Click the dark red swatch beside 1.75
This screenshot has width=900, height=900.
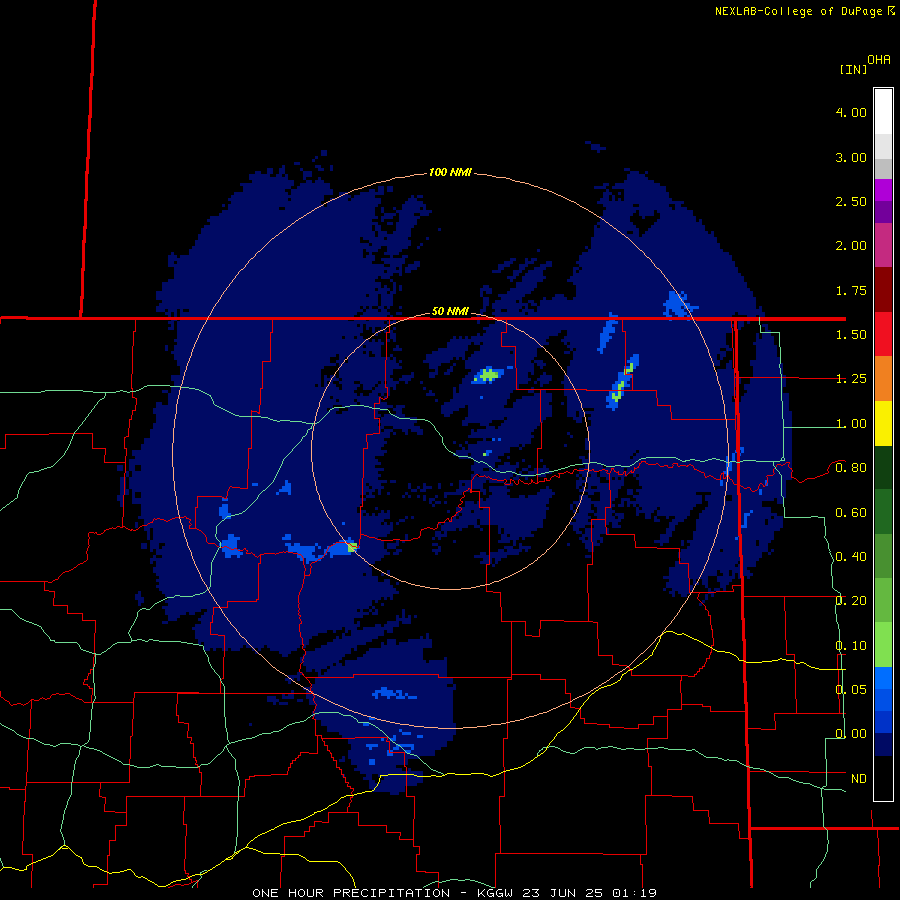coord(883,290)
